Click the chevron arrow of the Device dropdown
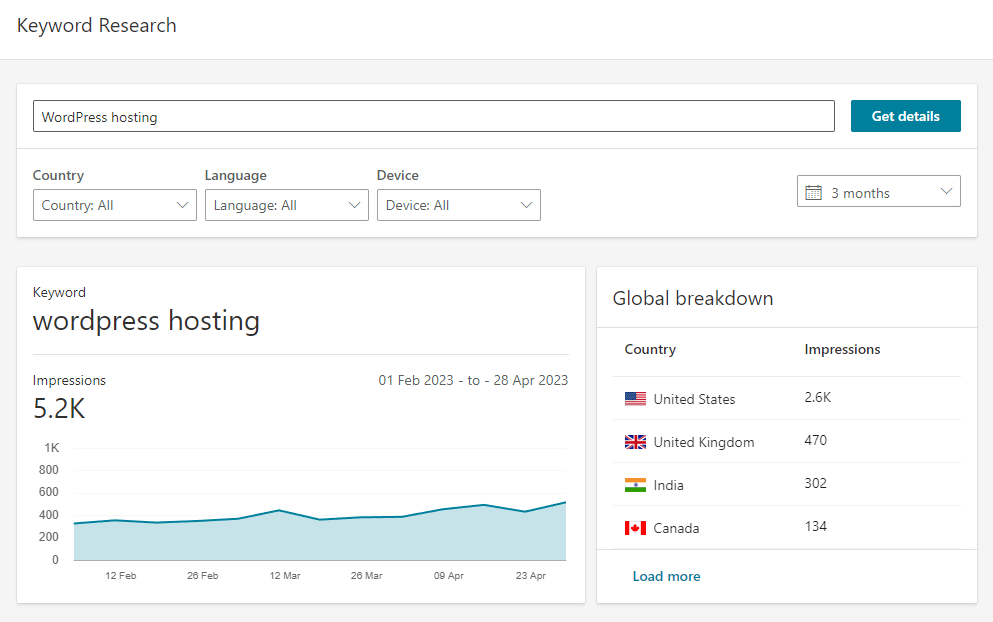This screenshot has width=993, height=622. tap(526, 205)
